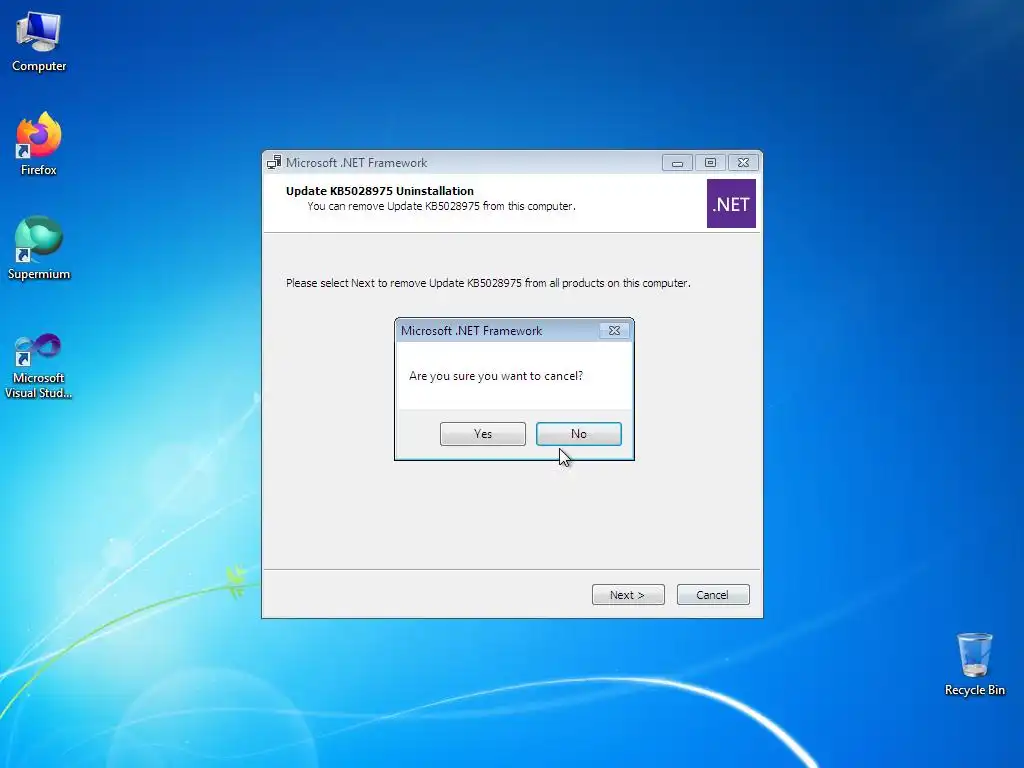Click the confirmation dialog's title text
Viewport: 1024px width, 768px height.
[x=472, y=331]
